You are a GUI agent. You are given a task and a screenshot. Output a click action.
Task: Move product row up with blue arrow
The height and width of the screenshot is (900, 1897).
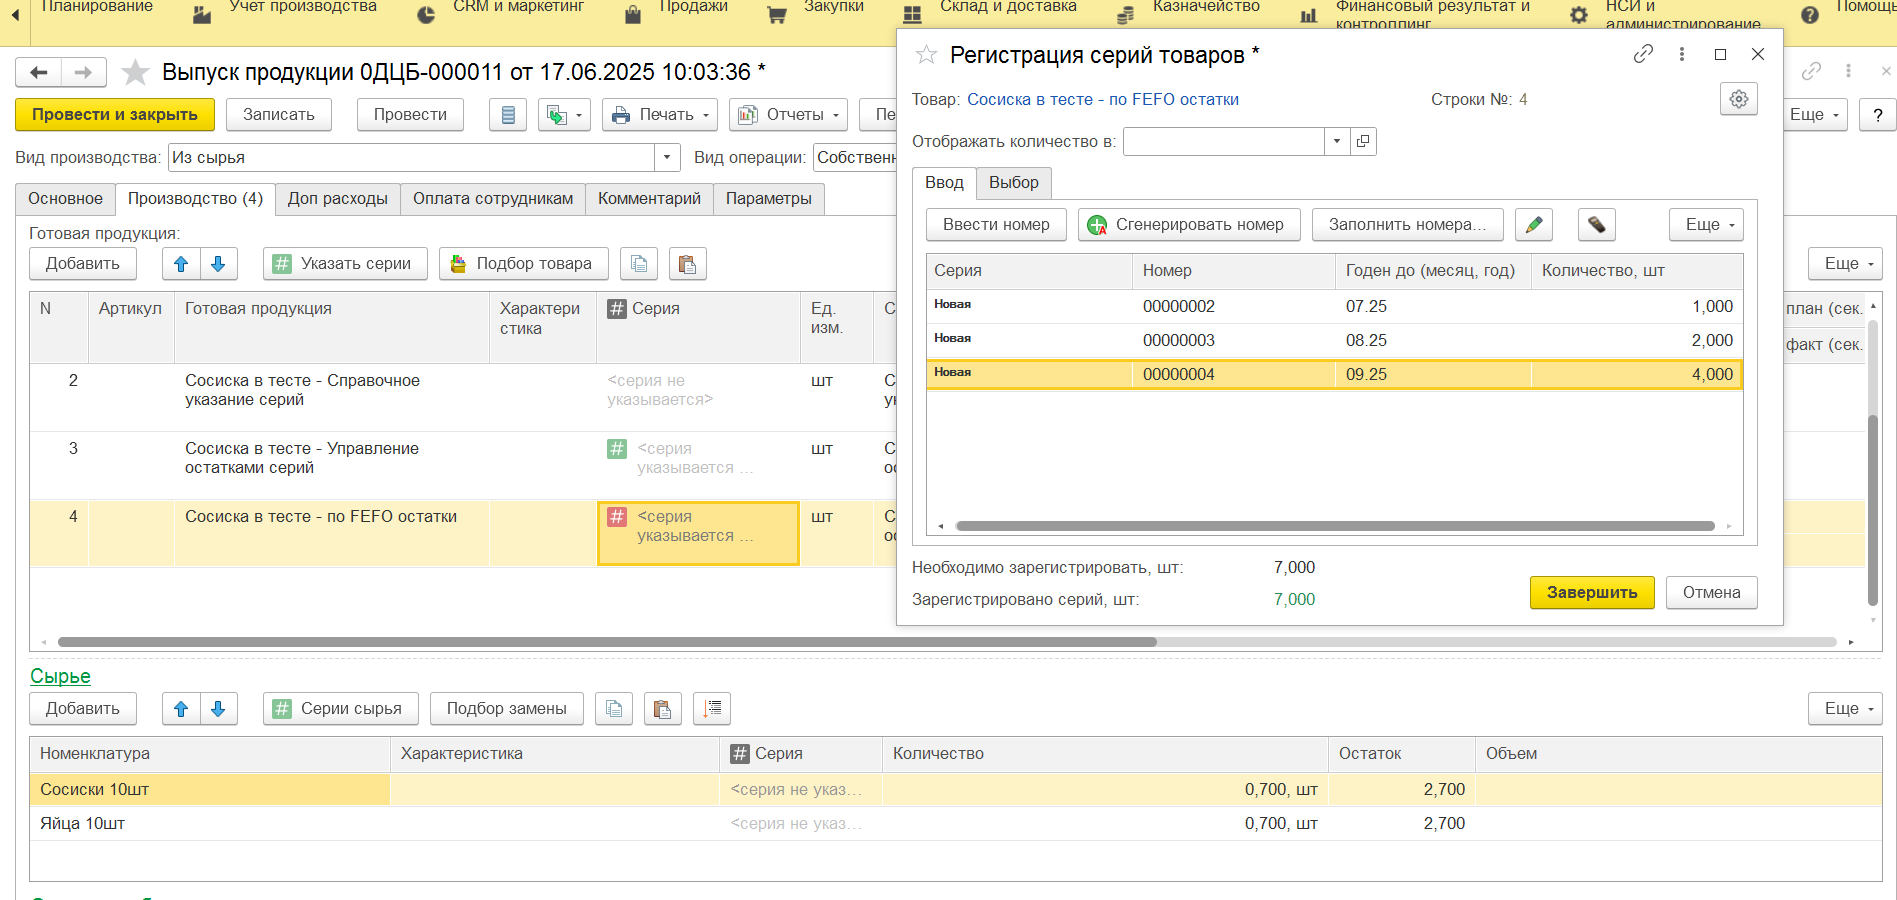(181, 264)
